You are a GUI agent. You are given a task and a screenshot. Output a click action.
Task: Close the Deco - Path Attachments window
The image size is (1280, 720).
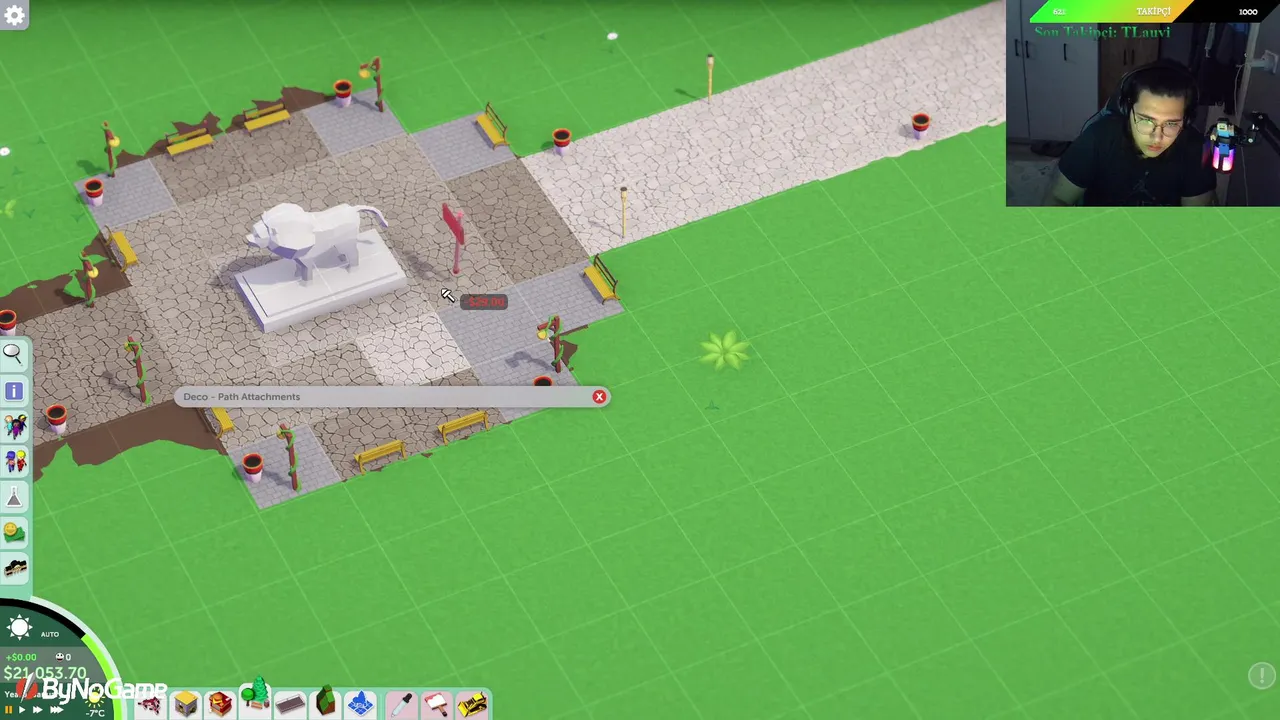[x=599, y=397]
